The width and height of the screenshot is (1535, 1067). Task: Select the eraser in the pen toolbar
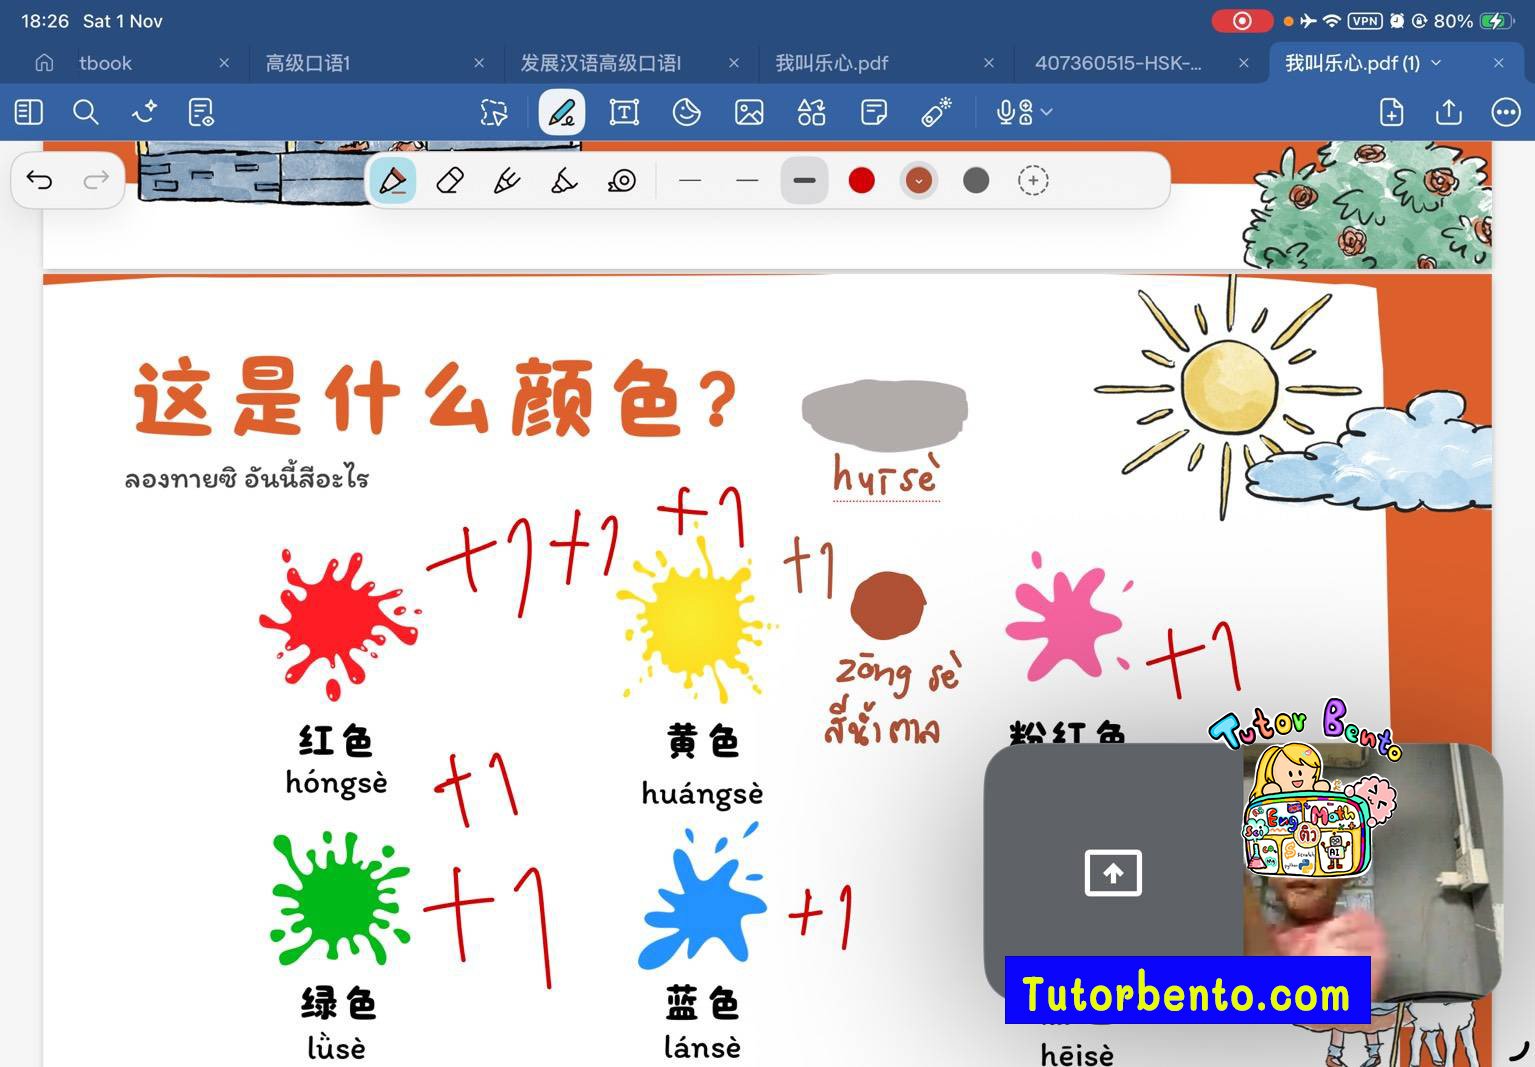click(448, 180)
